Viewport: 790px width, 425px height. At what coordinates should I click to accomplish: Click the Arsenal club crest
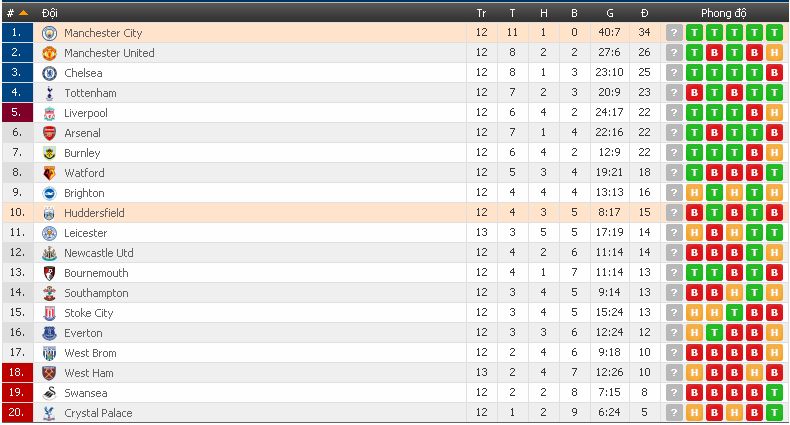pyautogui.click(x=48, y=133)
